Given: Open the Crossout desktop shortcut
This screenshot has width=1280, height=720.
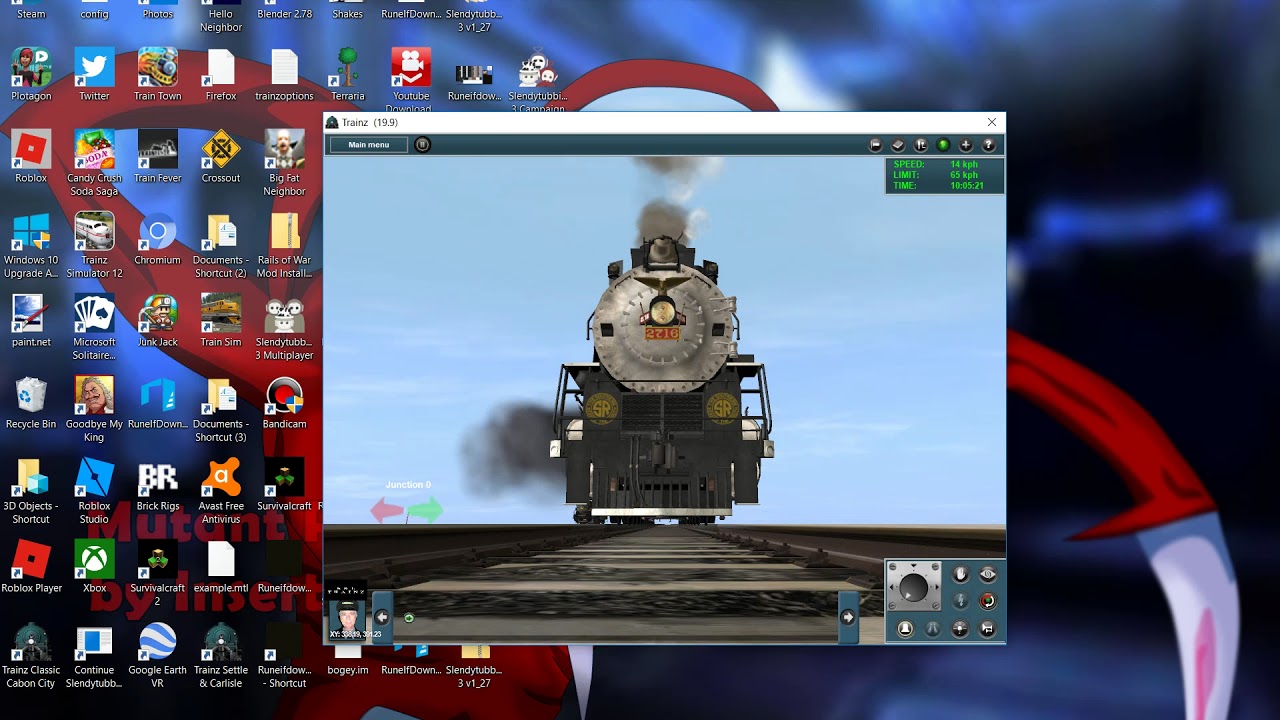Looking at the screenshot, I should tap(221, 157).
